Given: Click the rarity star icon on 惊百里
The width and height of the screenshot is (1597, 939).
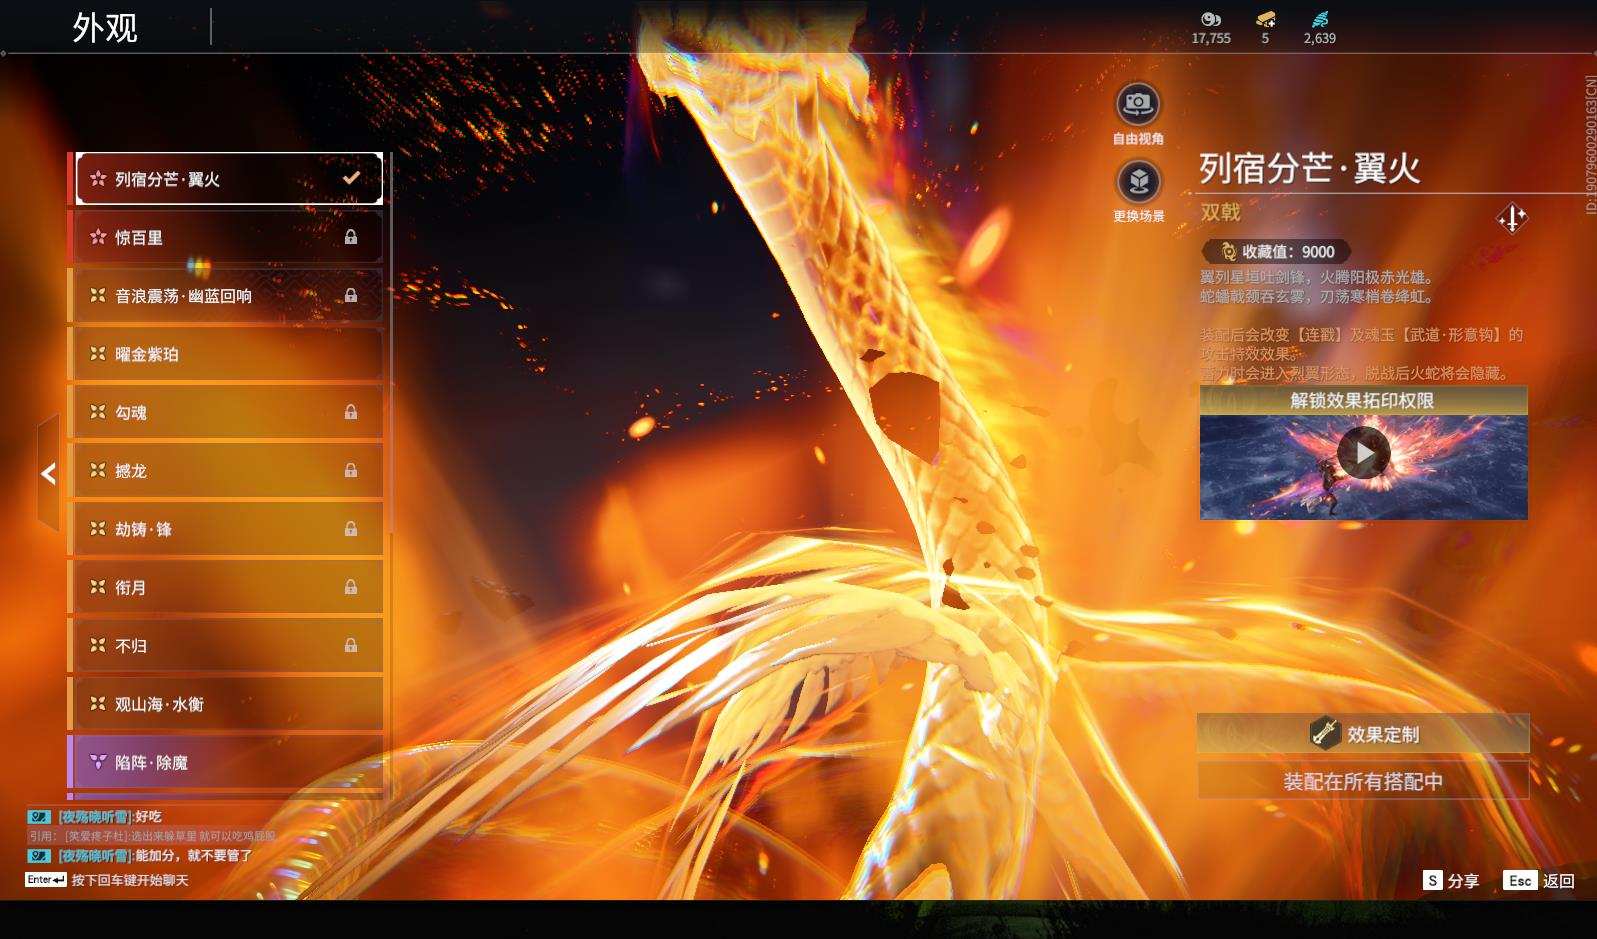Looking at the screenshot, I should coord(98,237).
